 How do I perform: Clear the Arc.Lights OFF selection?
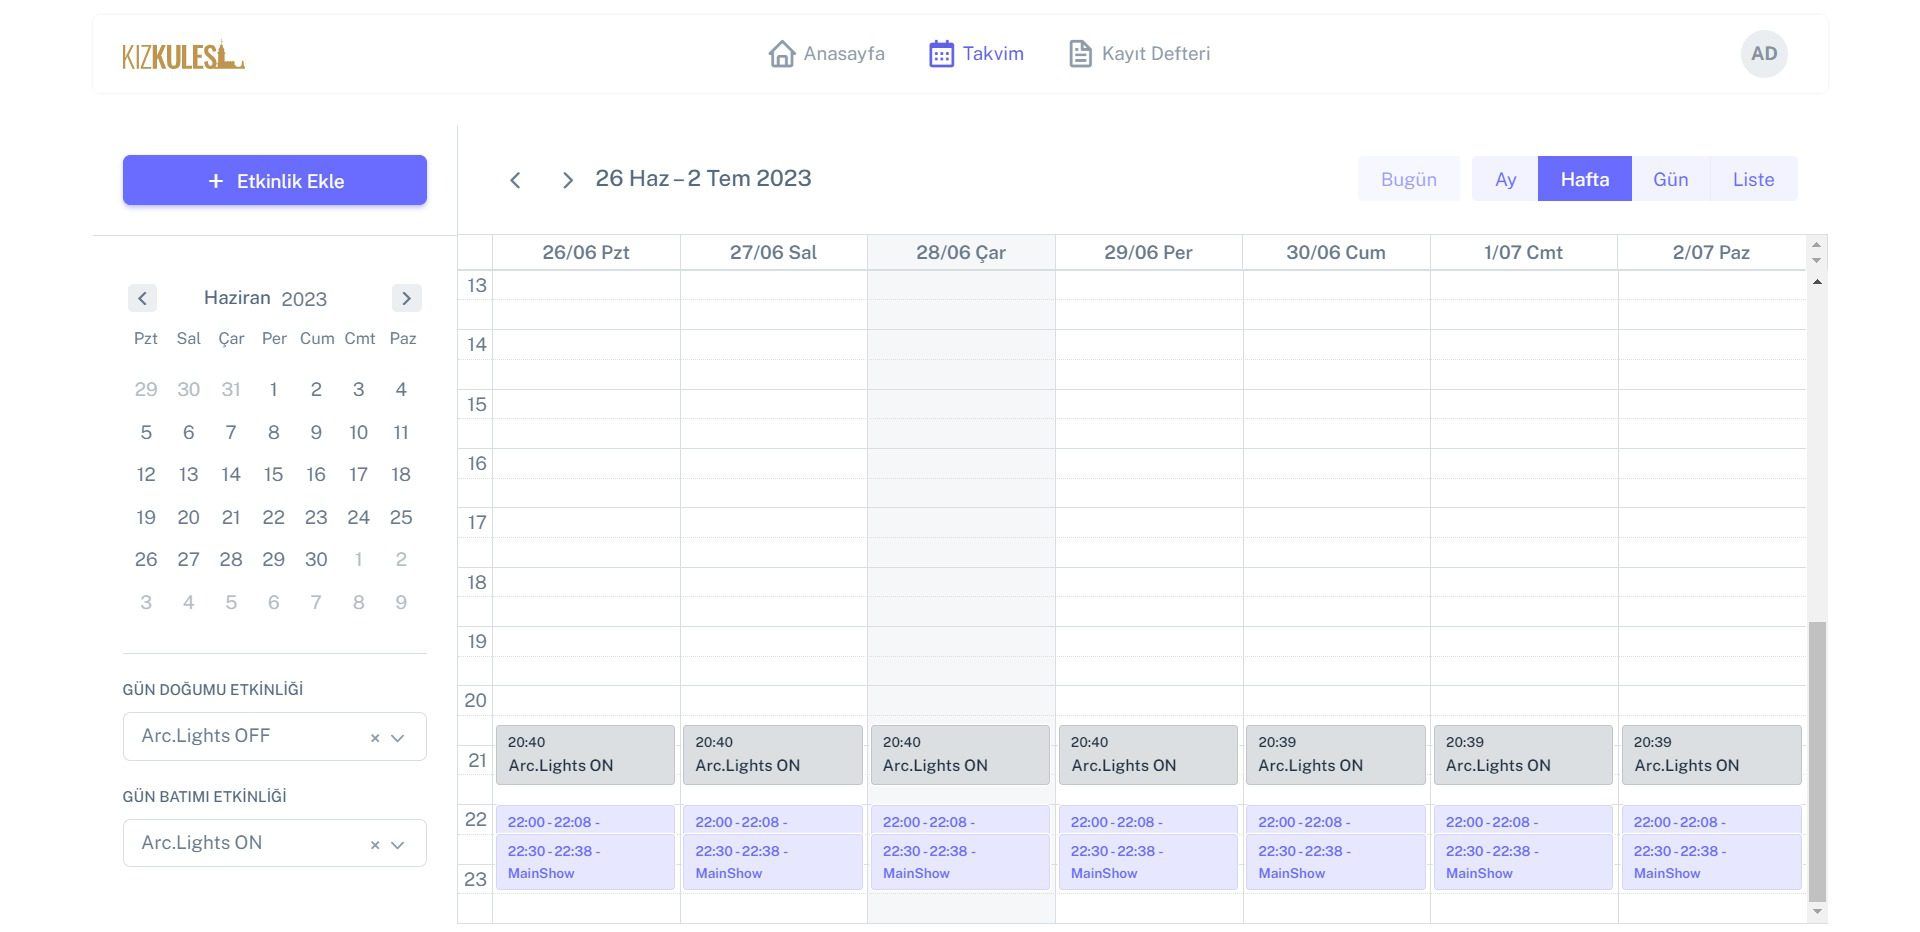click(x=375, y=738)
